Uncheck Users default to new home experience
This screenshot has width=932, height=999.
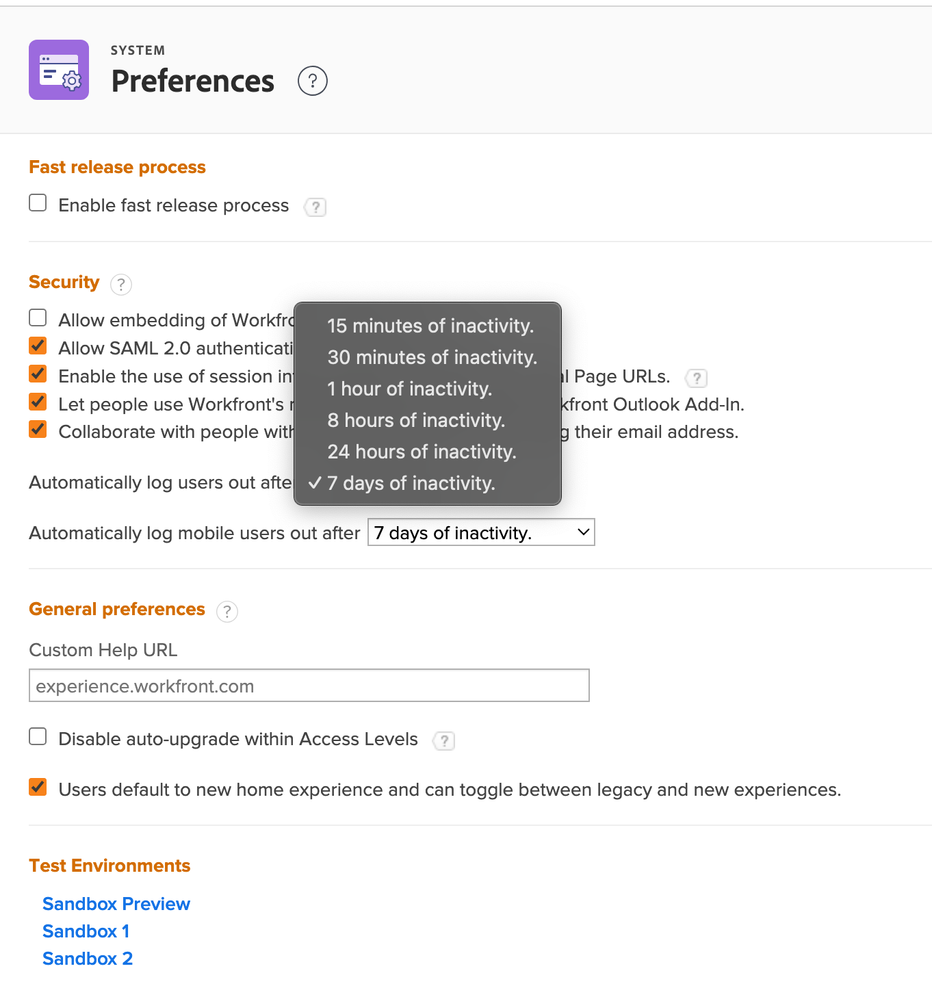point(38,787)
